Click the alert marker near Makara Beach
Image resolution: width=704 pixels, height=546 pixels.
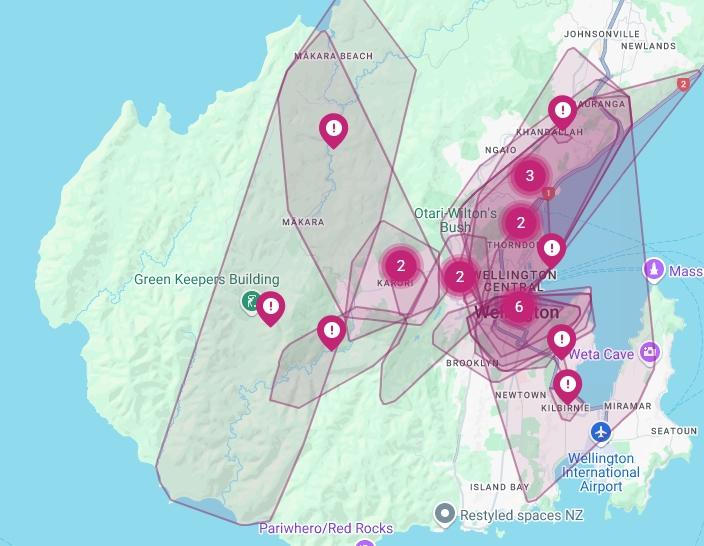click(333, 128)
